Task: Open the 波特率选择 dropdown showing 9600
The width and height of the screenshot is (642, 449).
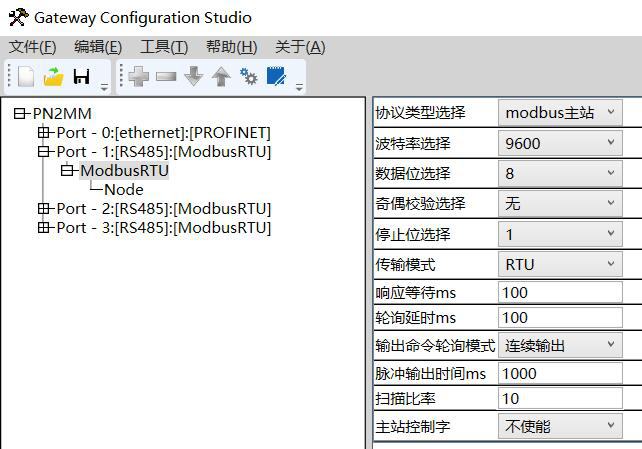Action: coord(560,143)
